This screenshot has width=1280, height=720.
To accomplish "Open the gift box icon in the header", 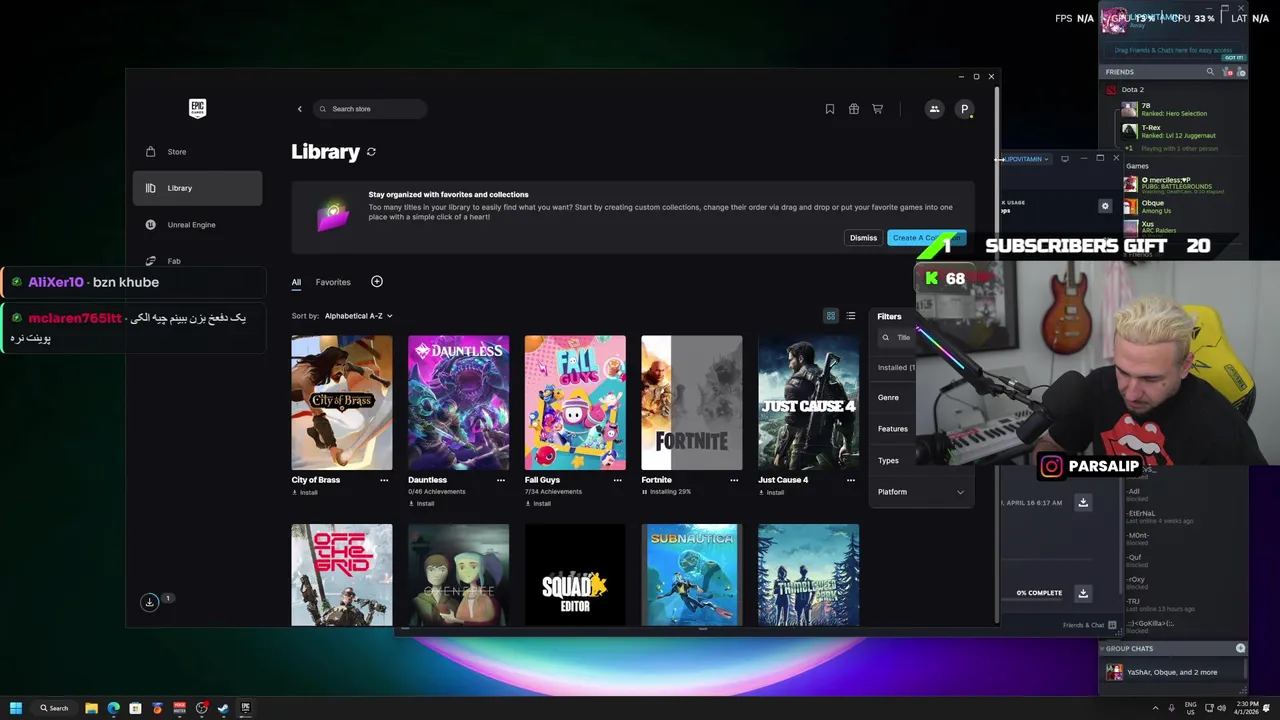I will point(854,109).
